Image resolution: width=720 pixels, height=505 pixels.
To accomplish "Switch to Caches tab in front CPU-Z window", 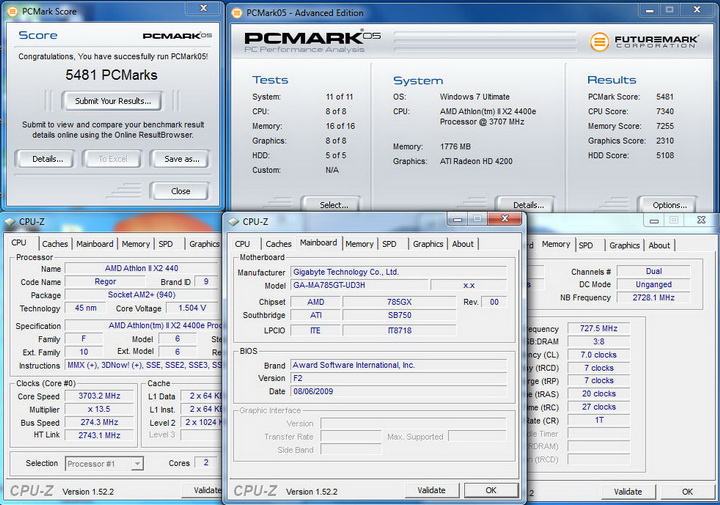I will [278, 244].
